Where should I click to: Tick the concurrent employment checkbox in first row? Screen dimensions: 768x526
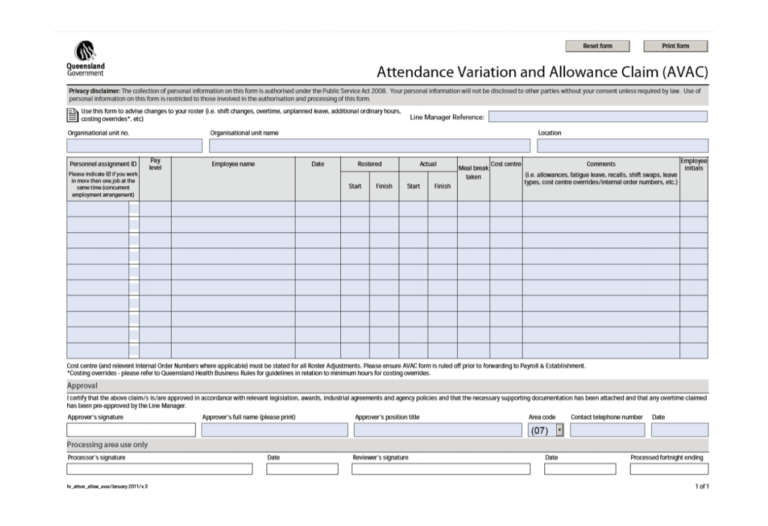133,209
